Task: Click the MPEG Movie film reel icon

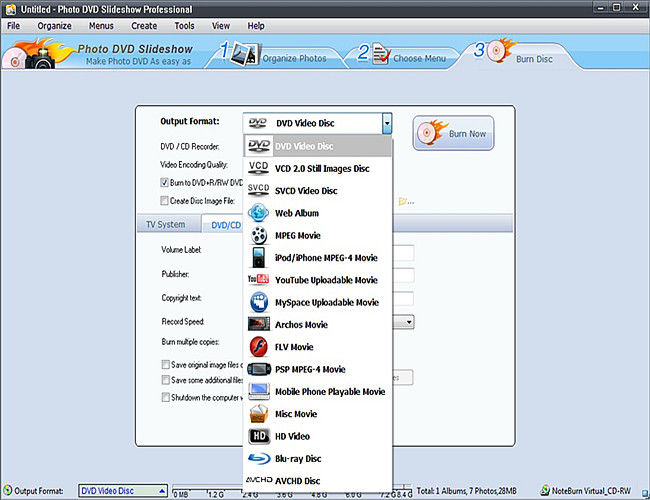Action: [259, 235]
